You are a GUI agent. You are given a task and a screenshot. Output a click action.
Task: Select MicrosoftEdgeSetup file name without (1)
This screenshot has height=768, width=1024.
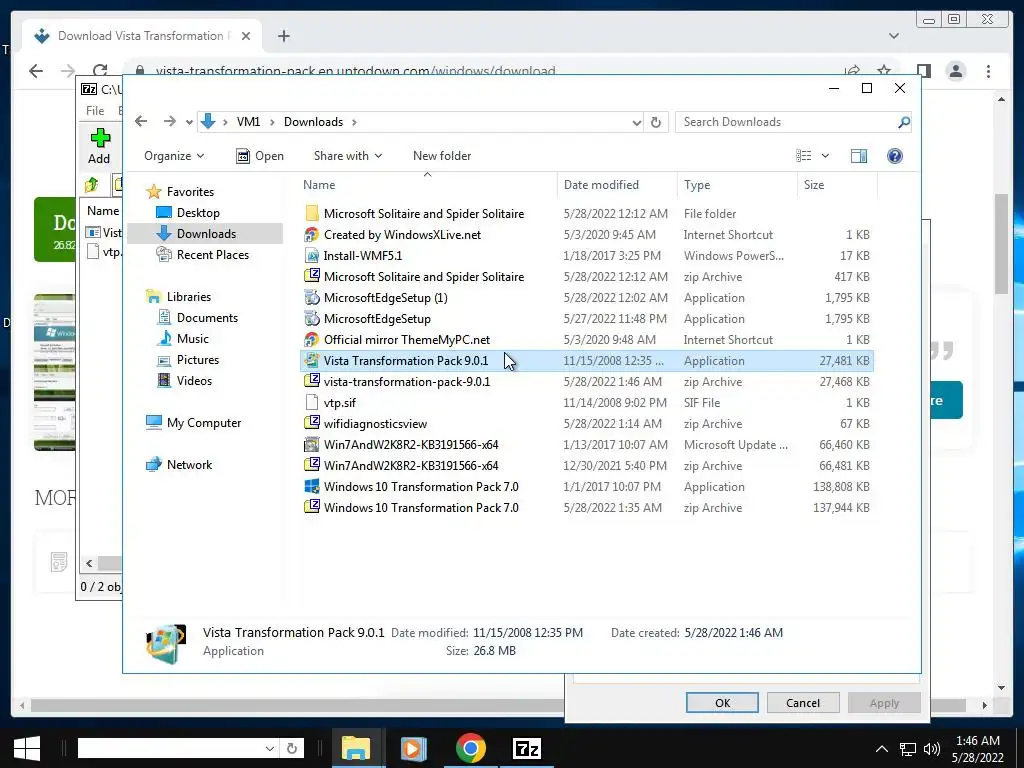(377, 319)
